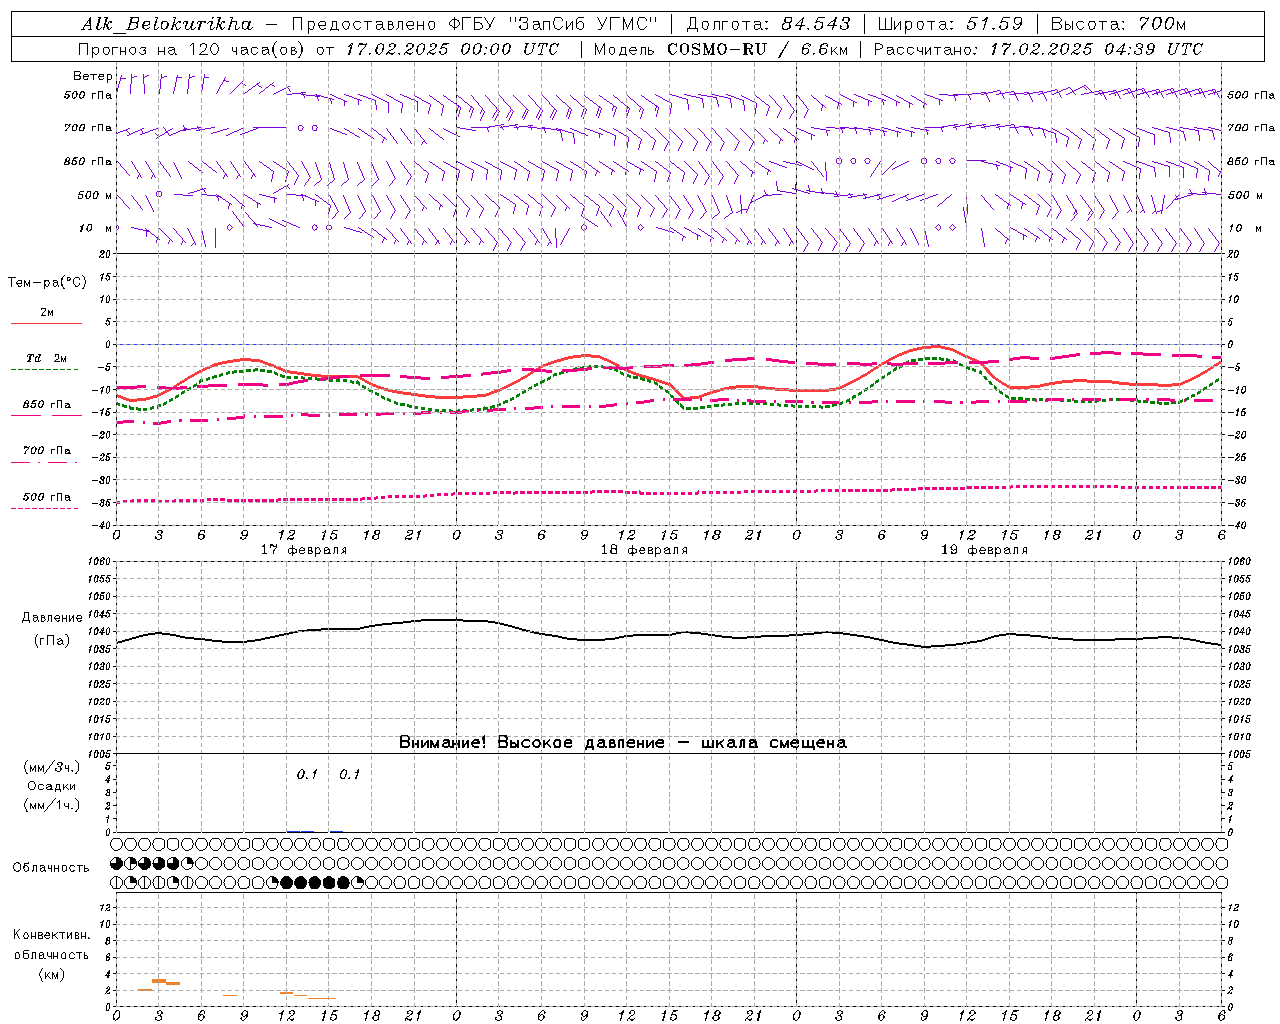1280x1024 pixels.
Task: Click the warning Внимание! Высокое давление – шкала смещена
Action: (623, 743)
